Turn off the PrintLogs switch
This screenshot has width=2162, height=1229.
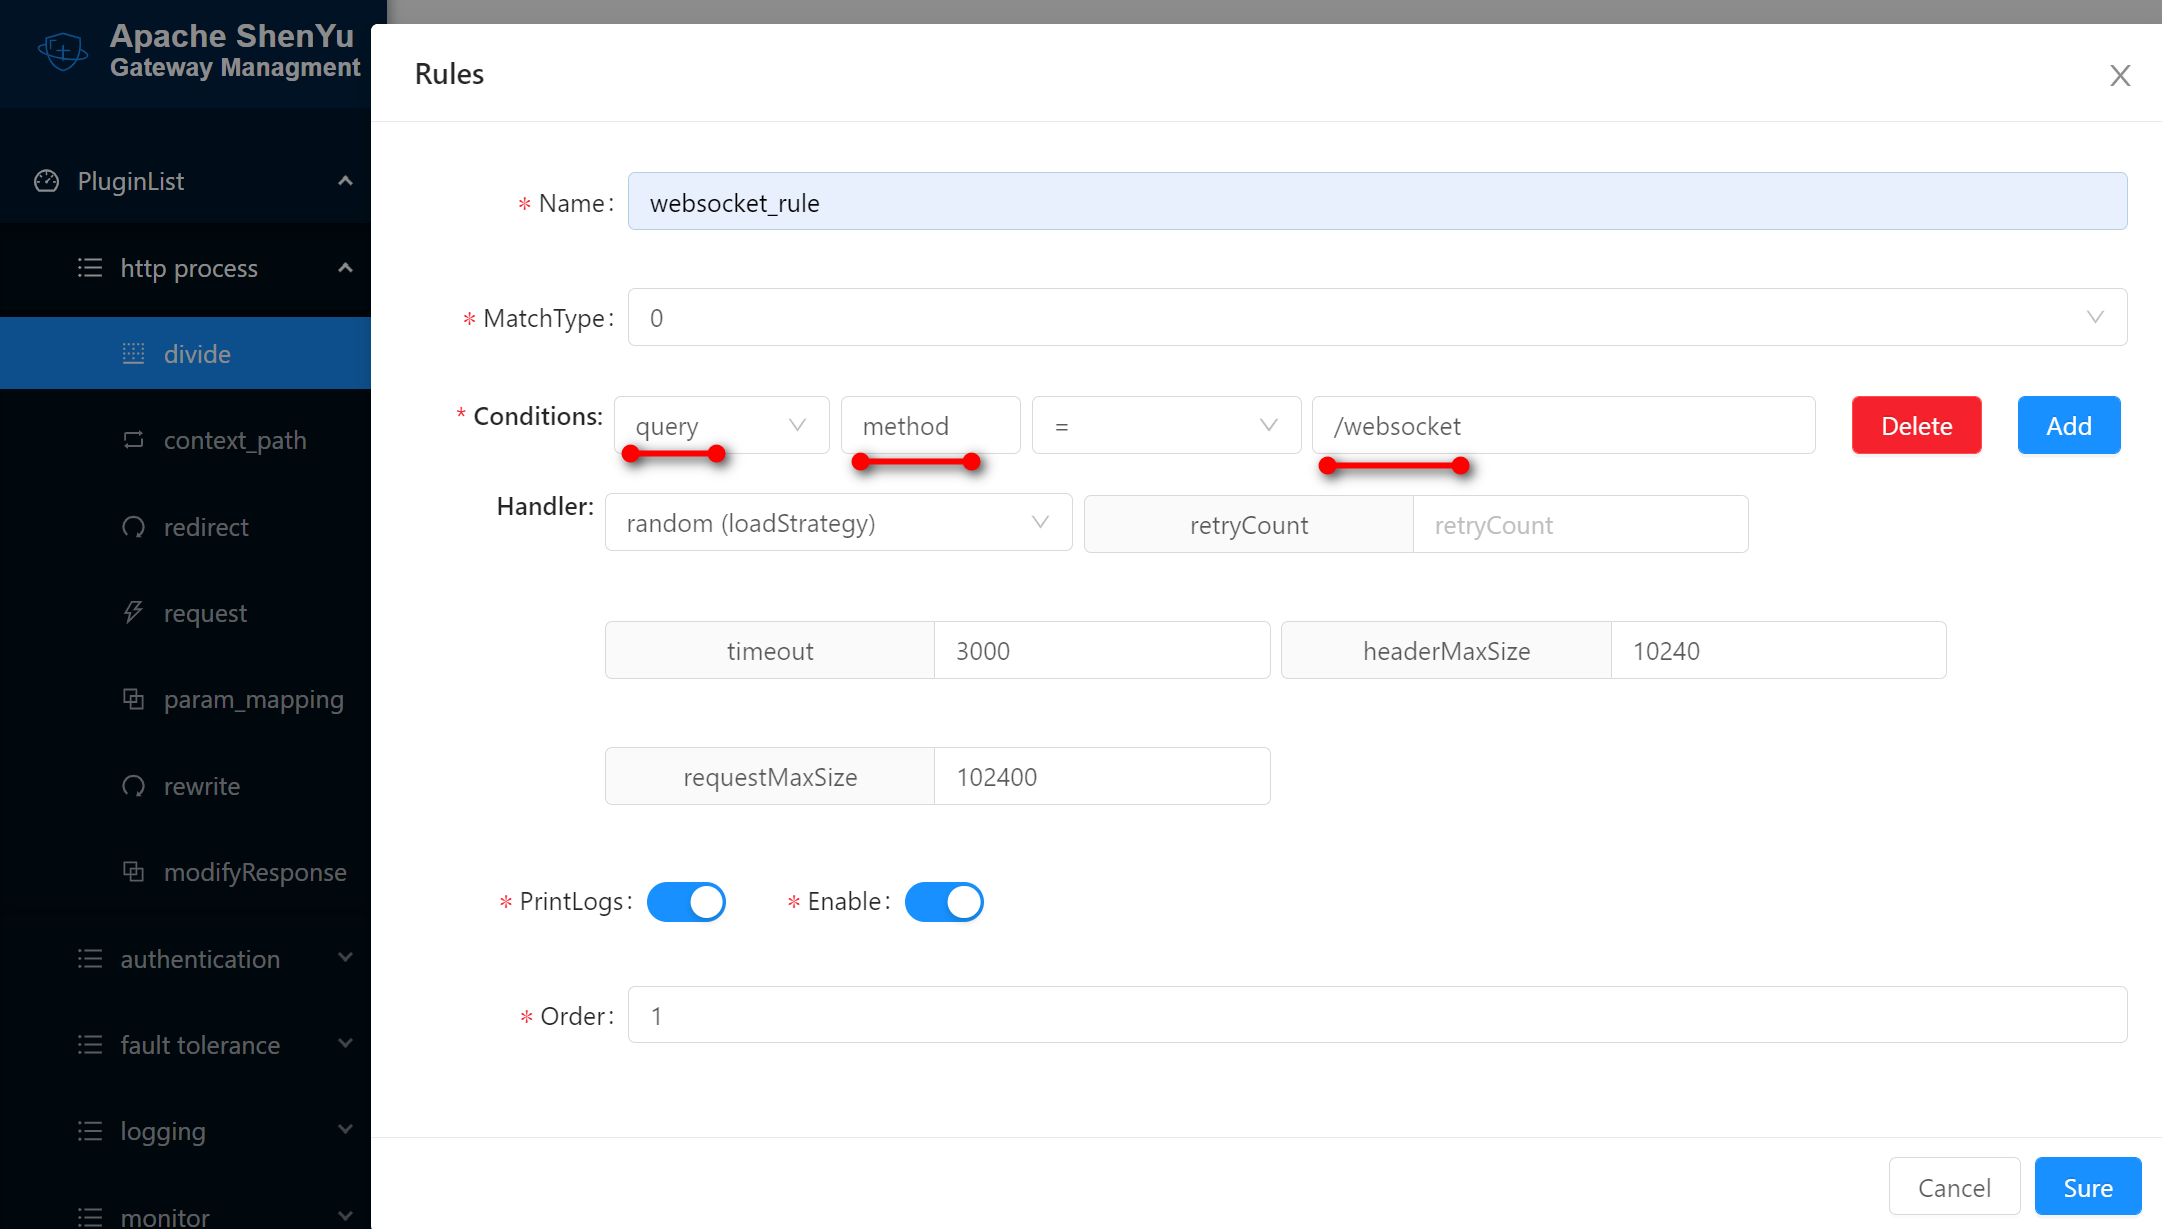[686, 902]
